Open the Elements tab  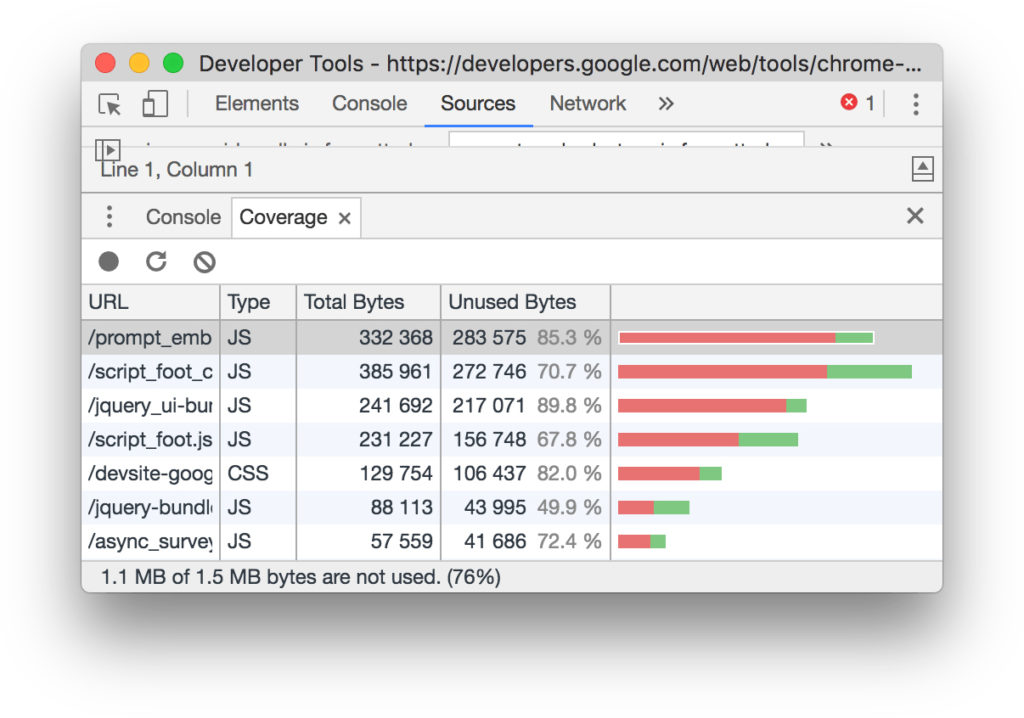[257, 103]
